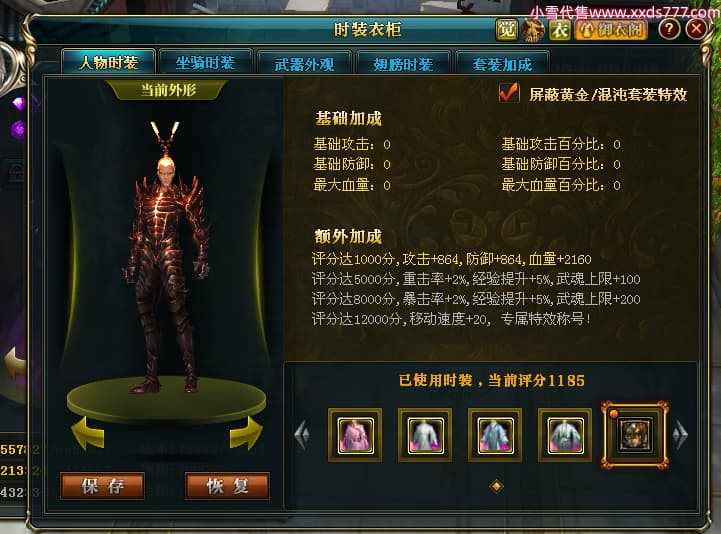The height and width of the screenshot is (534, 721).
Task: Open the golden emblem icon in title bar
Action: (x=533, y=30)
